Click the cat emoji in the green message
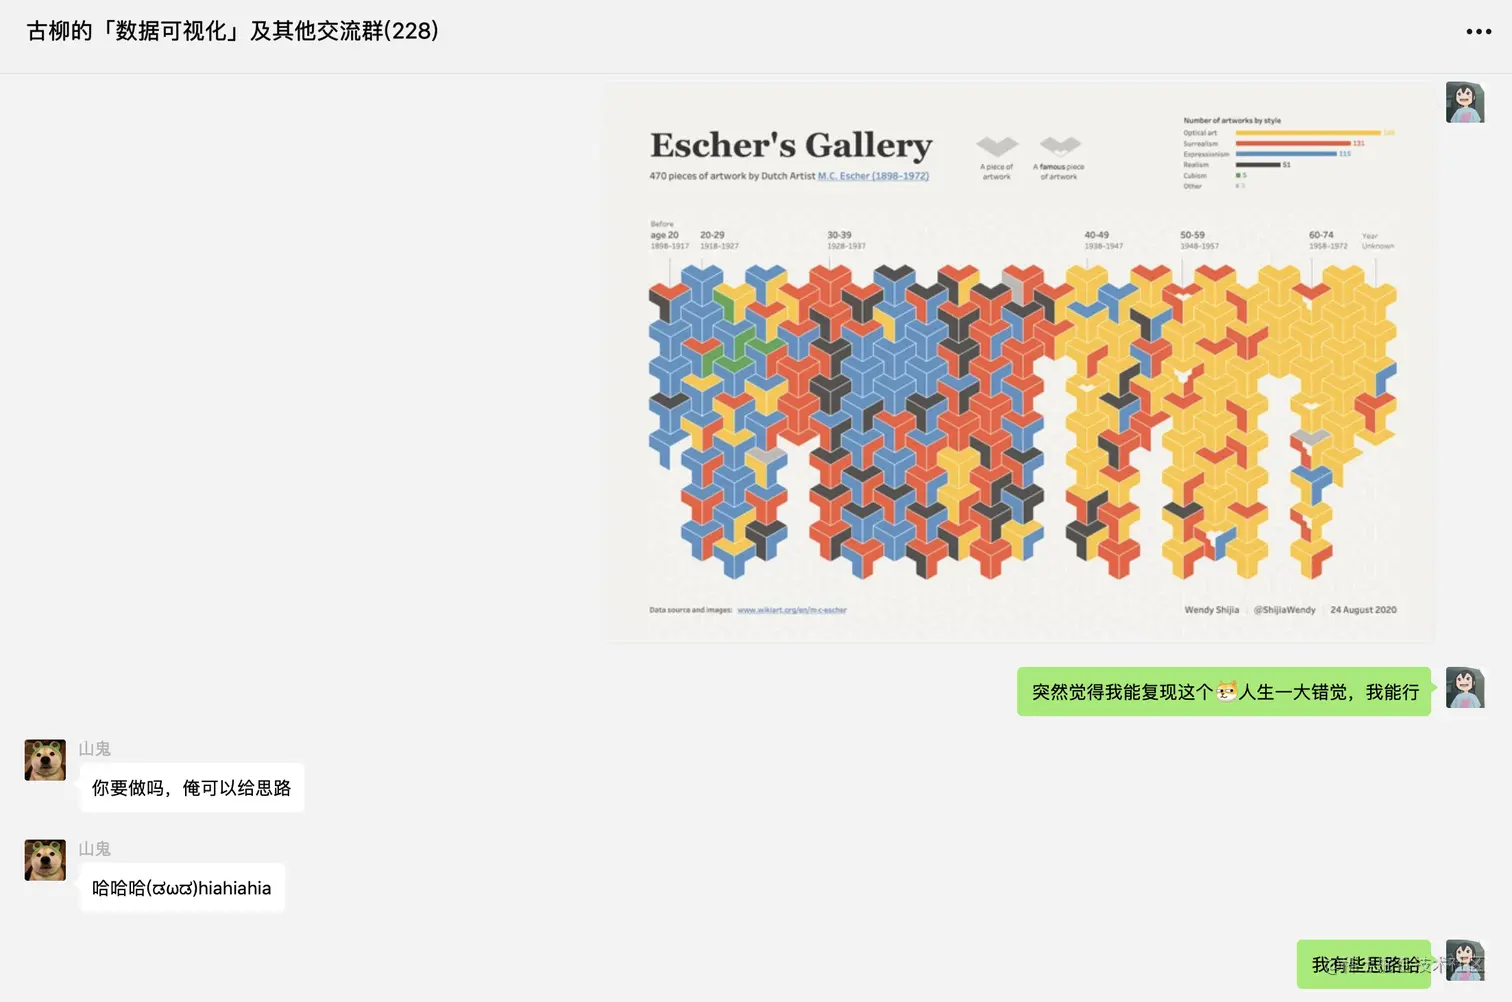 pos(1226,692)
